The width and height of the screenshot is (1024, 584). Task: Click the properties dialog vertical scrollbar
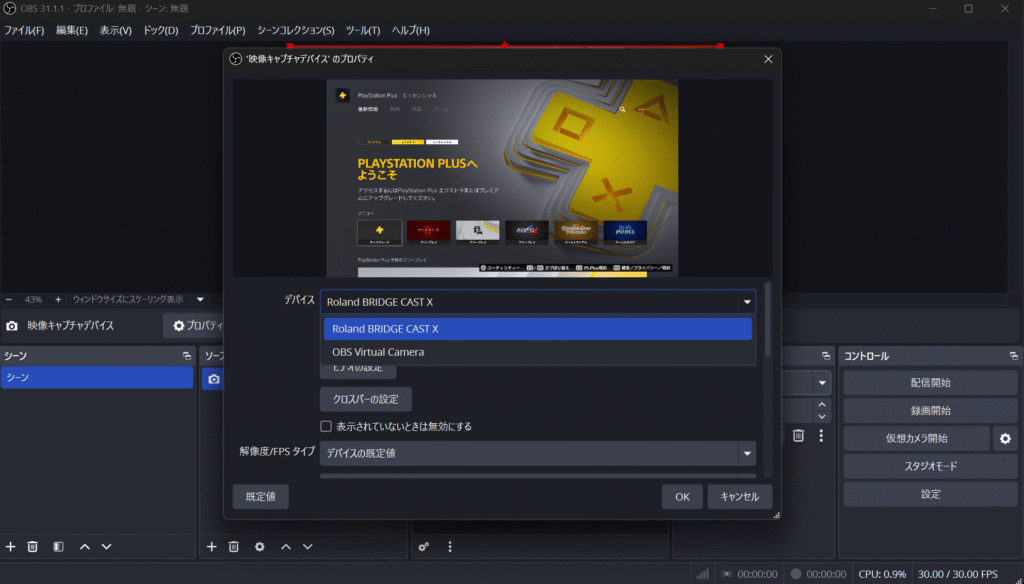click(768, 320)
